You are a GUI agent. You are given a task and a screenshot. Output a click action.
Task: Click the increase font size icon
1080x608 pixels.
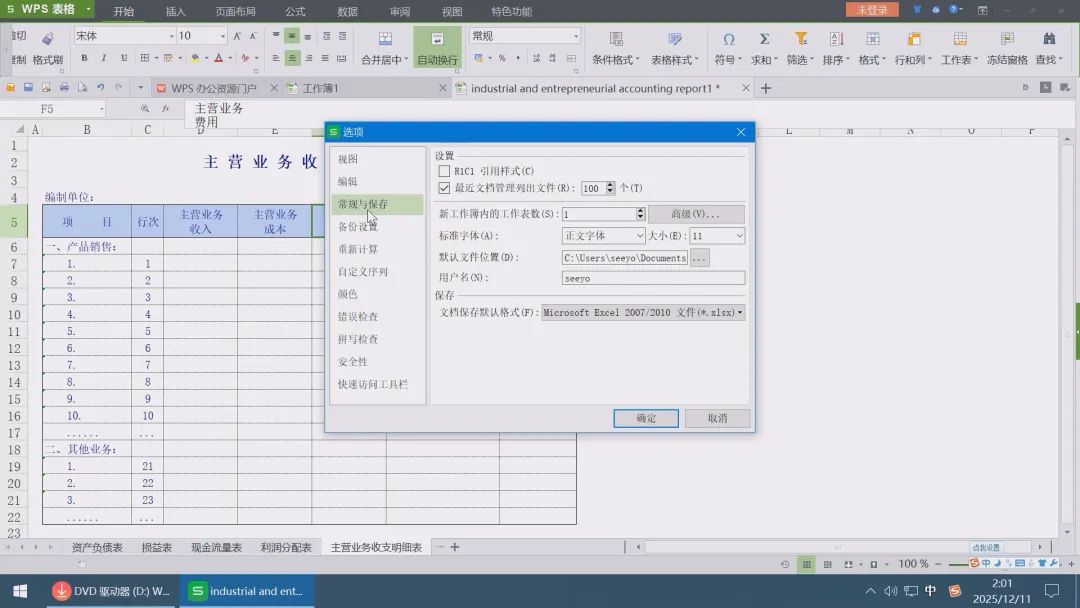[237, 36]
